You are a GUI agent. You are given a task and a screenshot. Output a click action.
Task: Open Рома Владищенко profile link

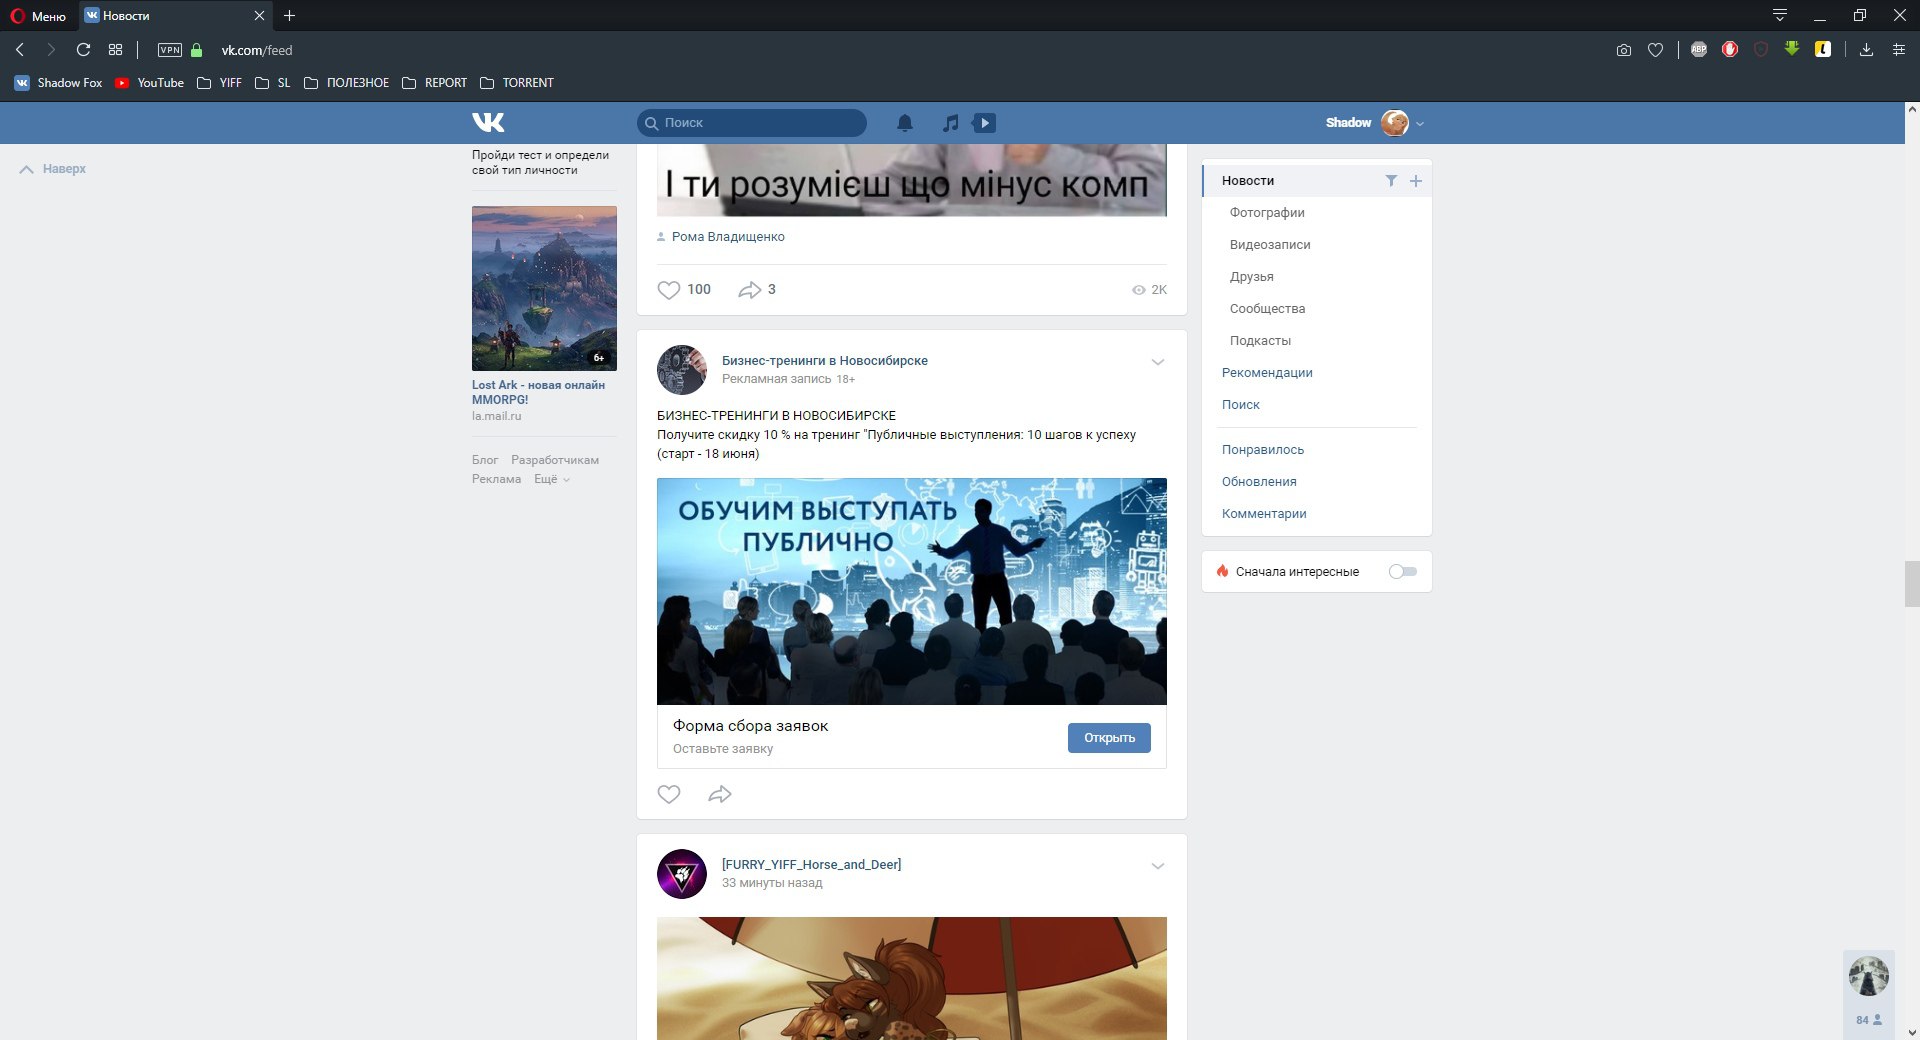tap(728, 237)
